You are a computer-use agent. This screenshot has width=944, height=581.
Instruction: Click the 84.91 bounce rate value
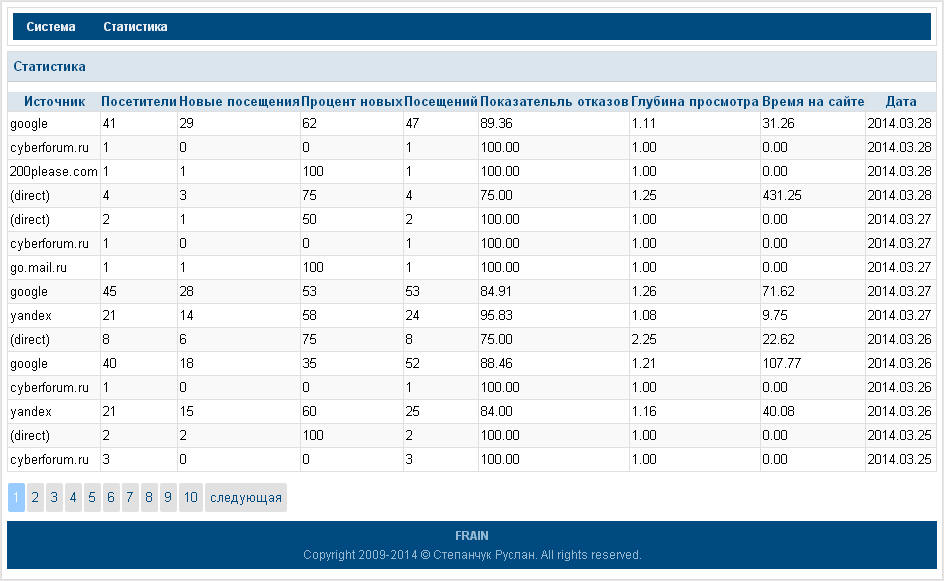tap(496, 291)
